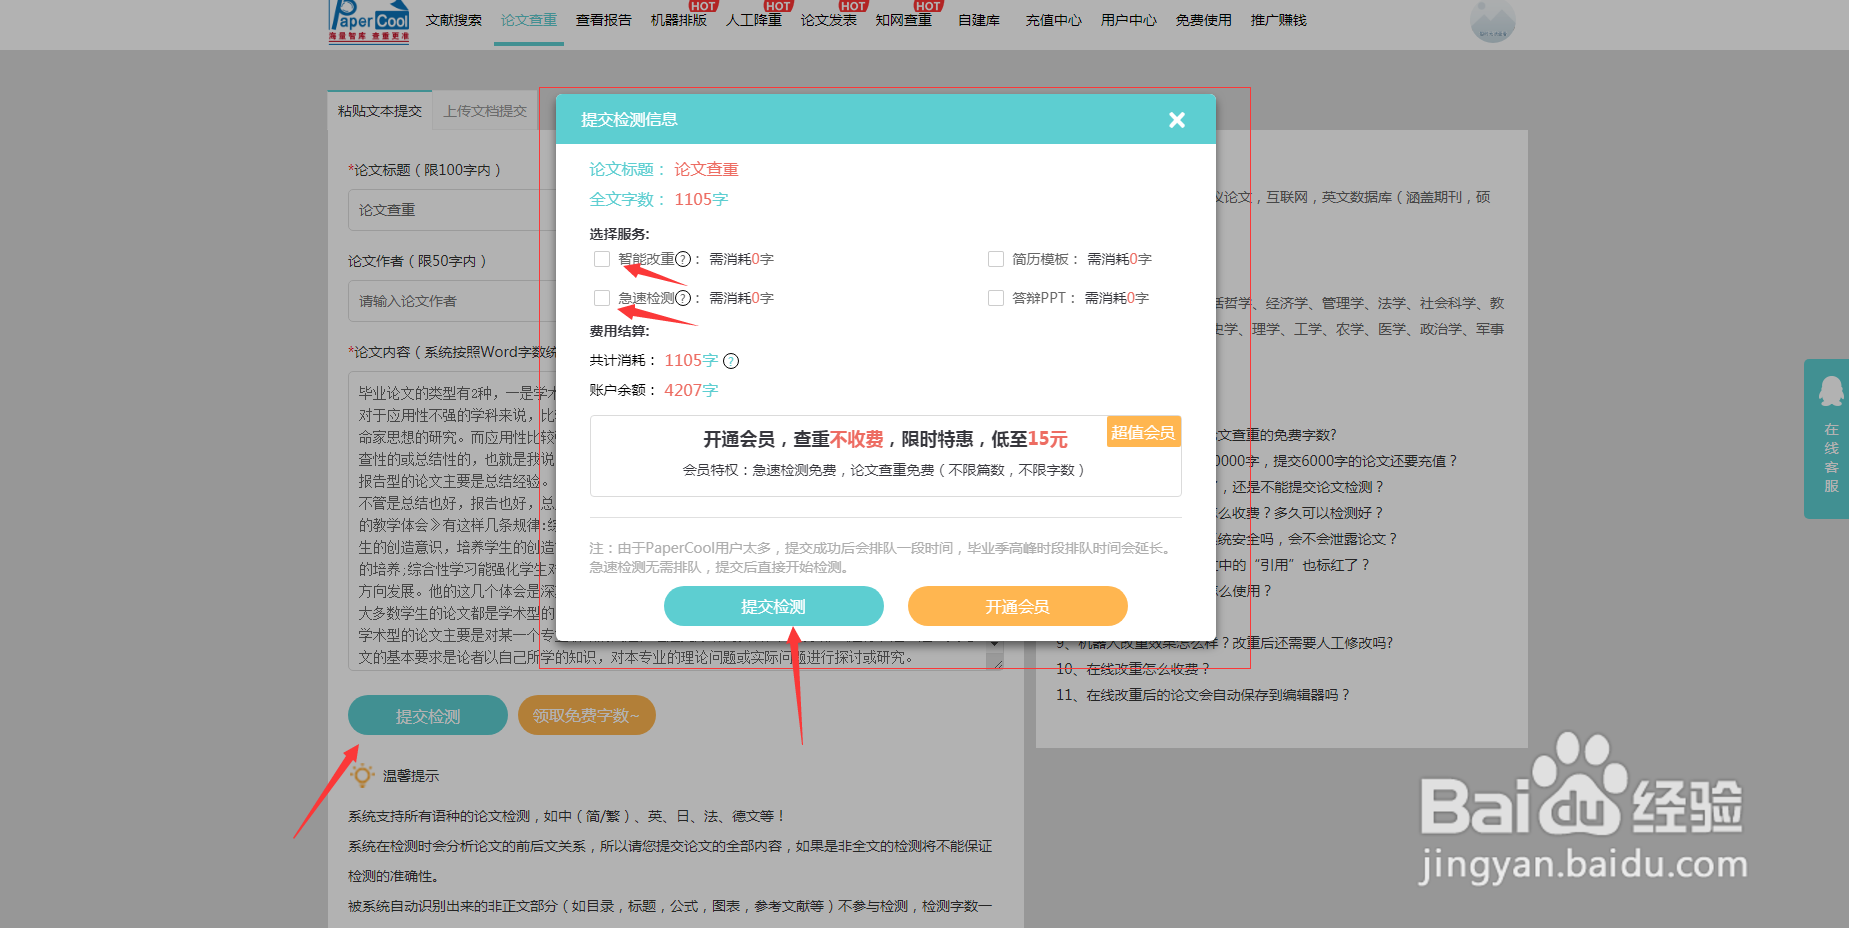The width and height of the screenshot is (1849, 928).
Task: Open 推广赚钱 navigation item
Action: click(x=1278, y=20)
